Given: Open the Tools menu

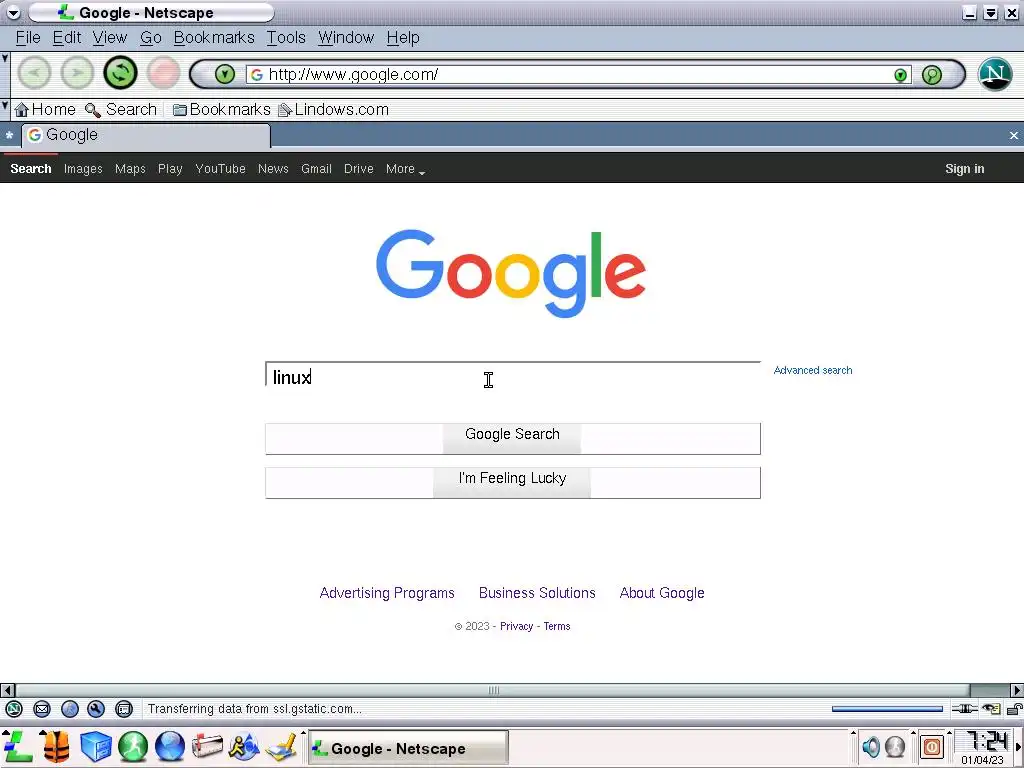Looking at the screenshot, I should [286, 38].
